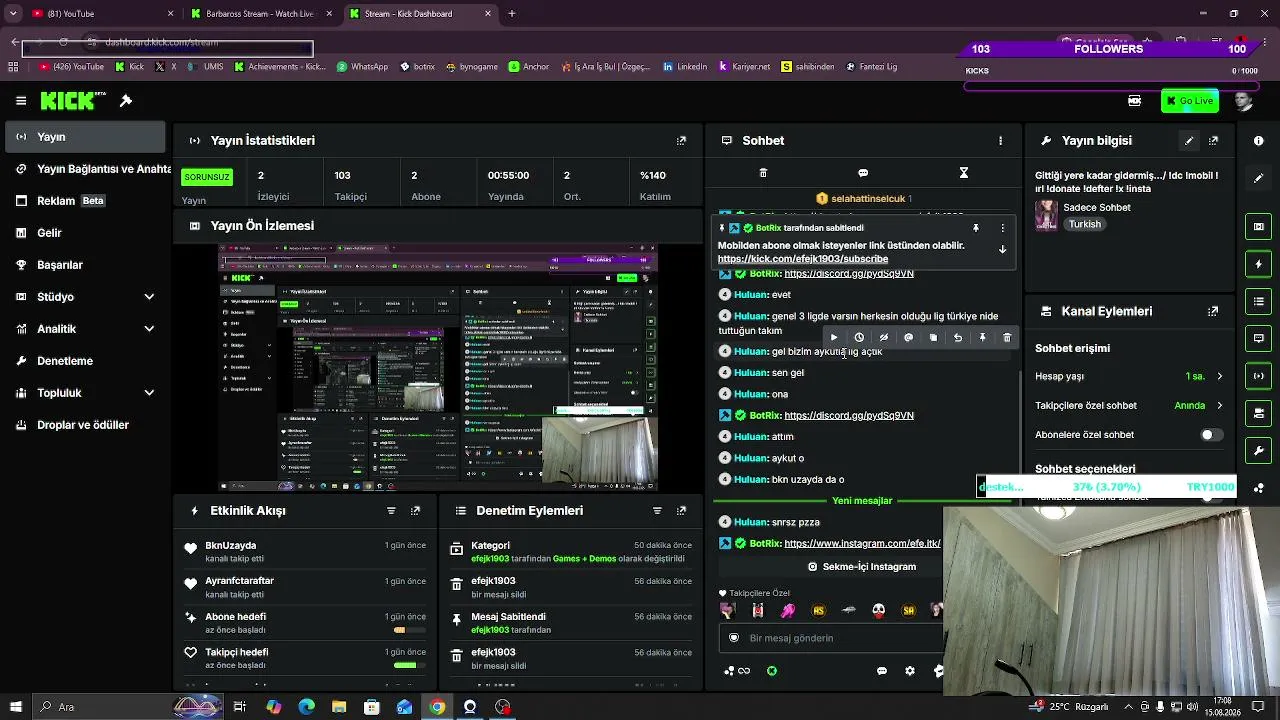Click Sekme-İçi Instagram button
The image size is (1280, 720).
(x=862, y=567)
